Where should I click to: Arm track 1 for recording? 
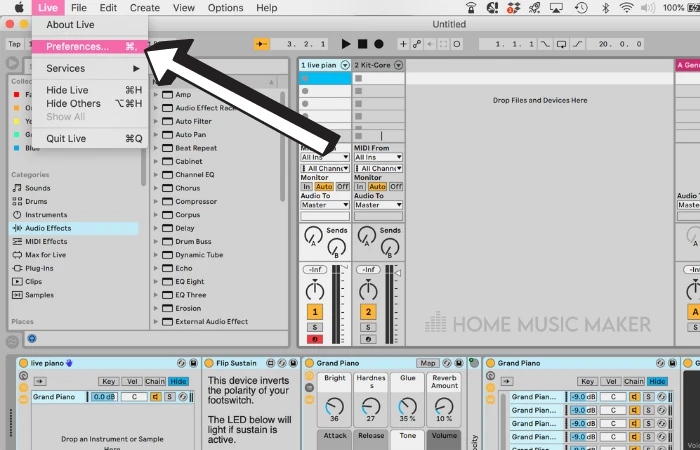315,339
